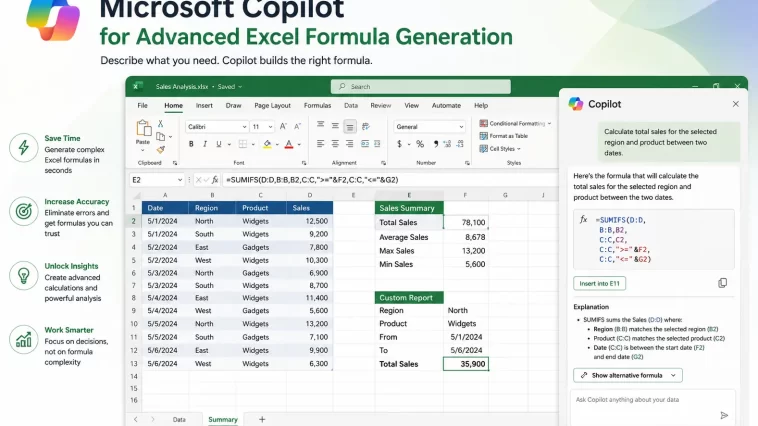
Task: Open the font name Calibri dropdown
Action: pos(244,127)
